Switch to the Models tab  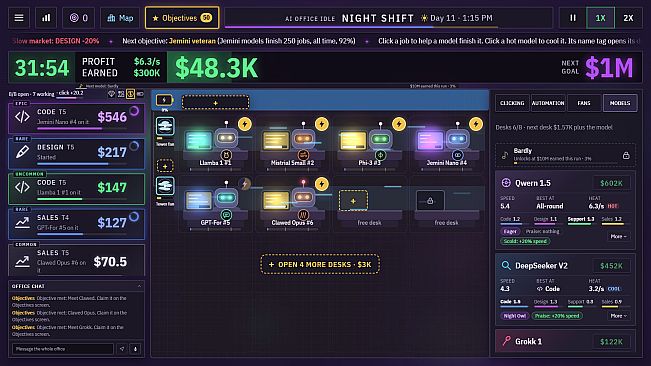(x=620, y=103)
